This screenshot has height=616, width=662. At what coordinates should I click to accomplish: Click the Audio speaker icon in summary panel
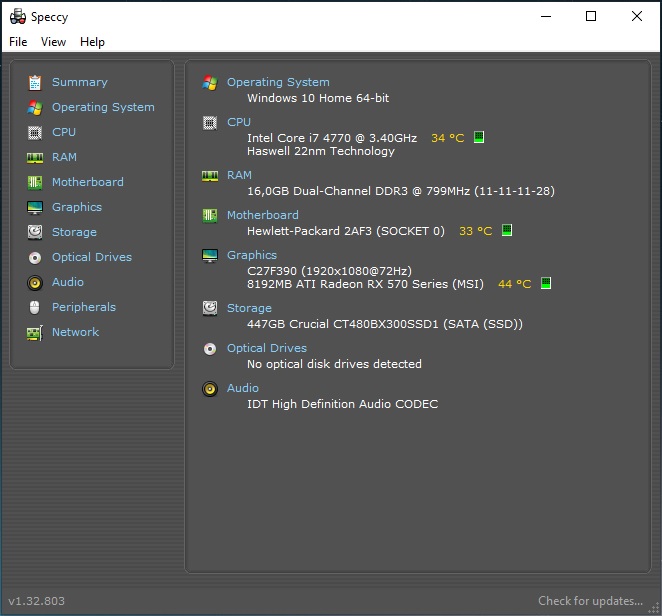click(x=210, y=389)
